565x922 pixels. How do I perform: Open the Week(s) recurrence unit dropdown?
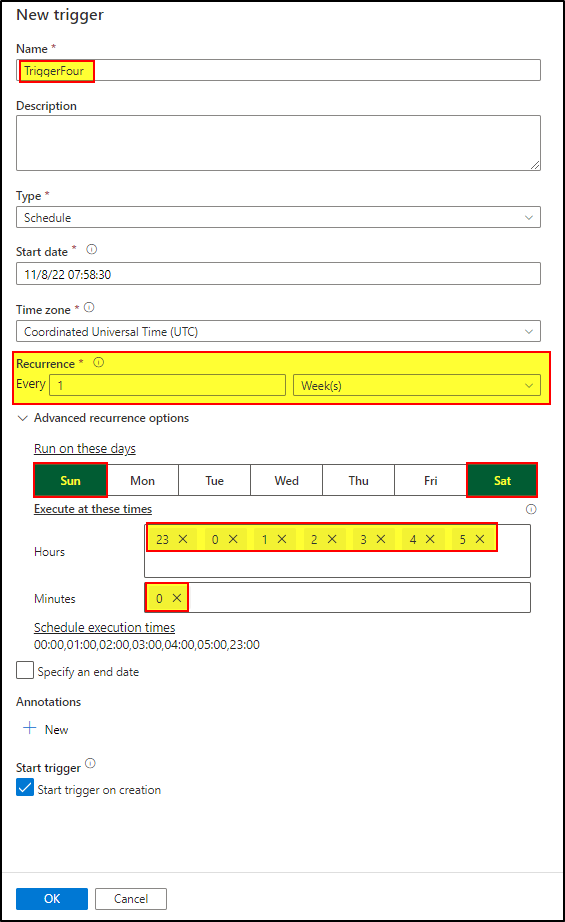coord(417,386)
